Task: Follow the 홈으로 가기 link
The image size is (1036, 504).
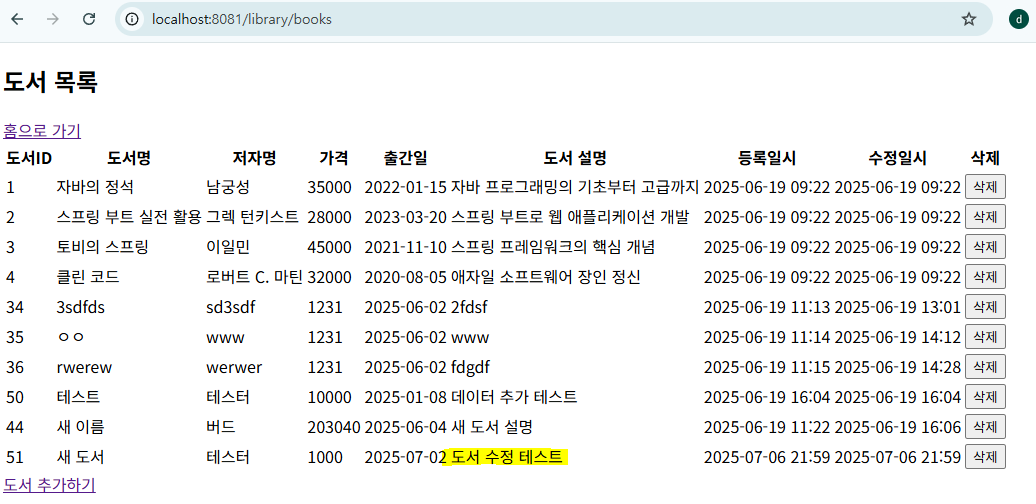Action: (42, 131)
